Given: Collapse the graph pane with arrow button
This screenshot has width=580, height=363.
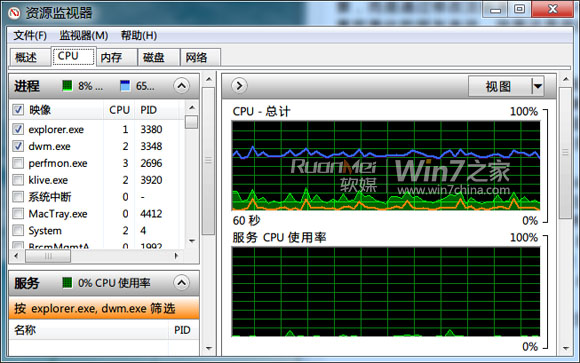Looking at the screenshot, I should [239, 86].
